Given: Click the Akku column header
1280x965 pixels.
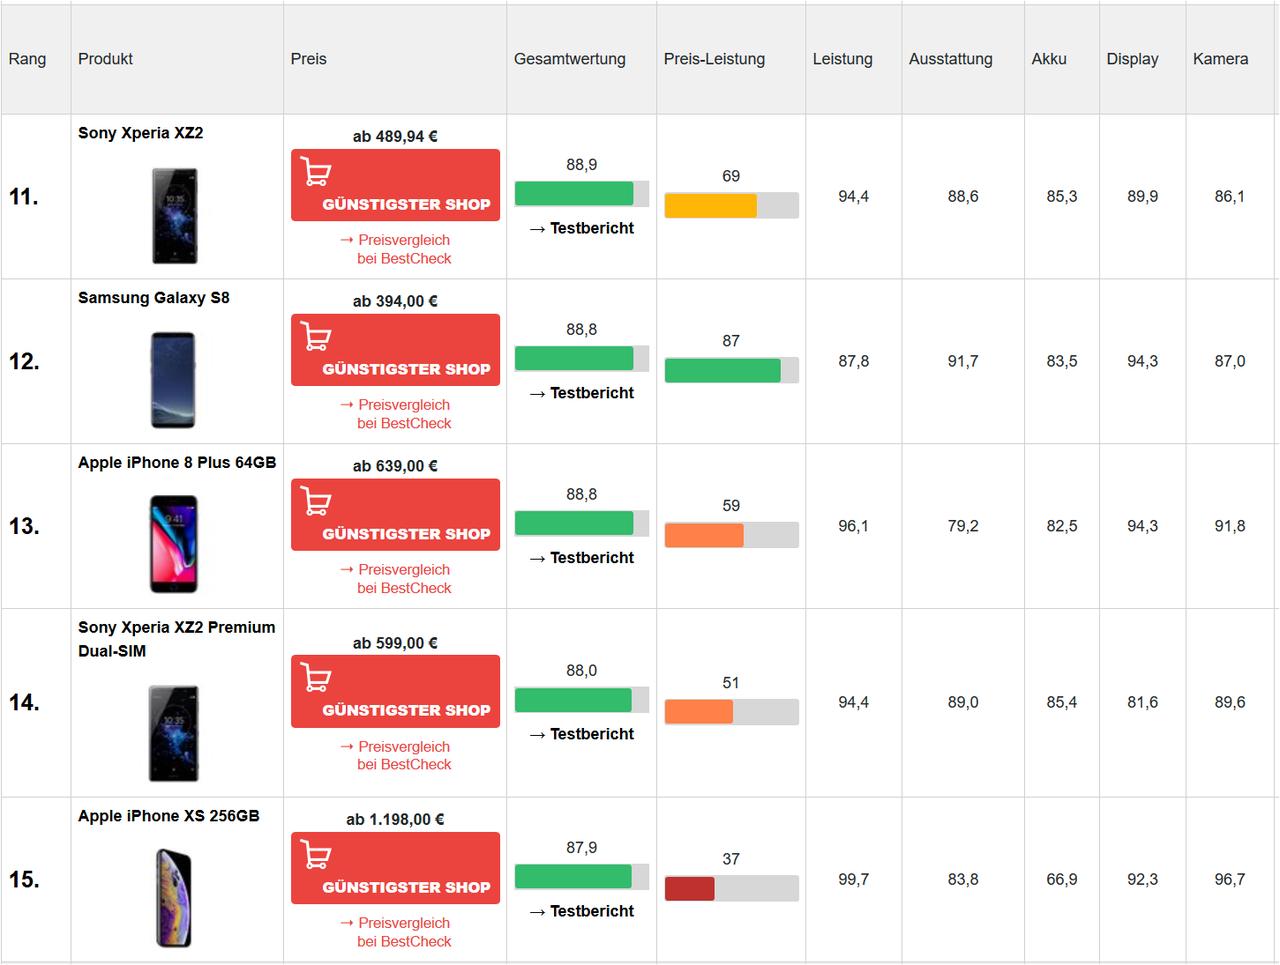Looking at the screenshot, I should point(1049,59).
